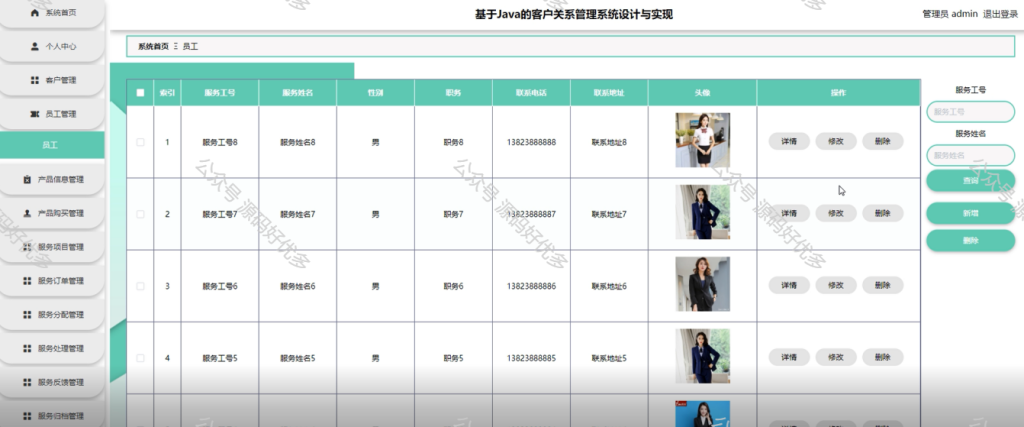Click the user icon for 产品购买管理
Image resolution: width=1024 pixels, height=427 pixels.
(x=27, y=213)
